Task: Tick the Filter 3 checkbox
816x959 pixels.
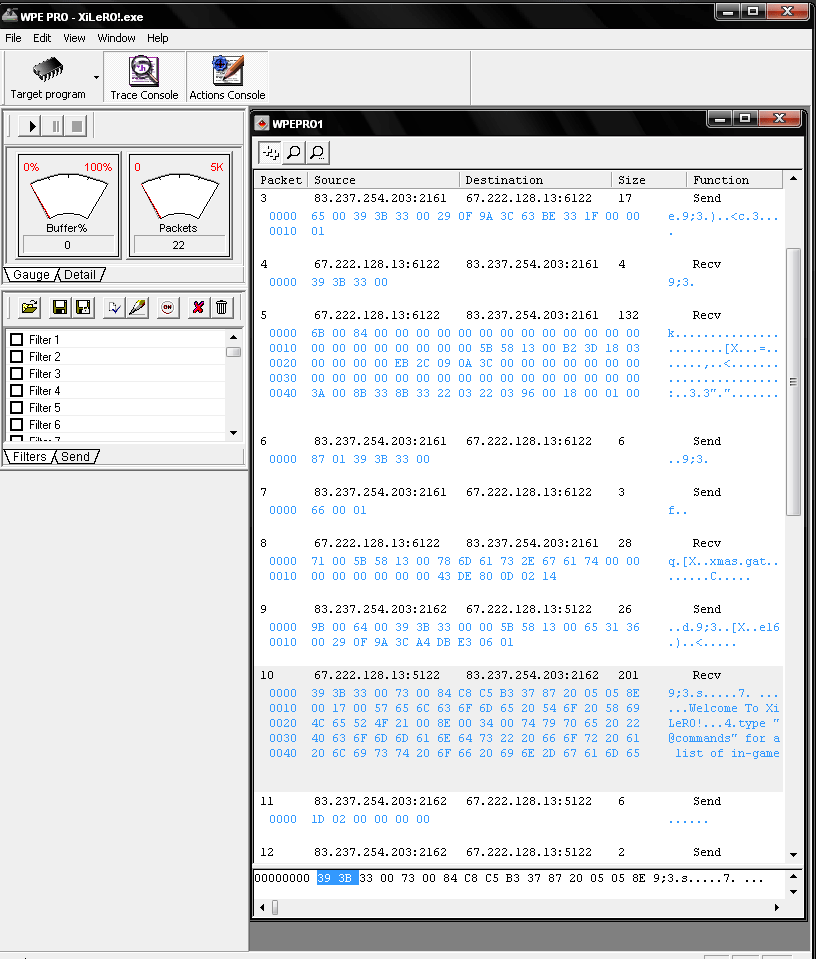Action: point(17,374)
